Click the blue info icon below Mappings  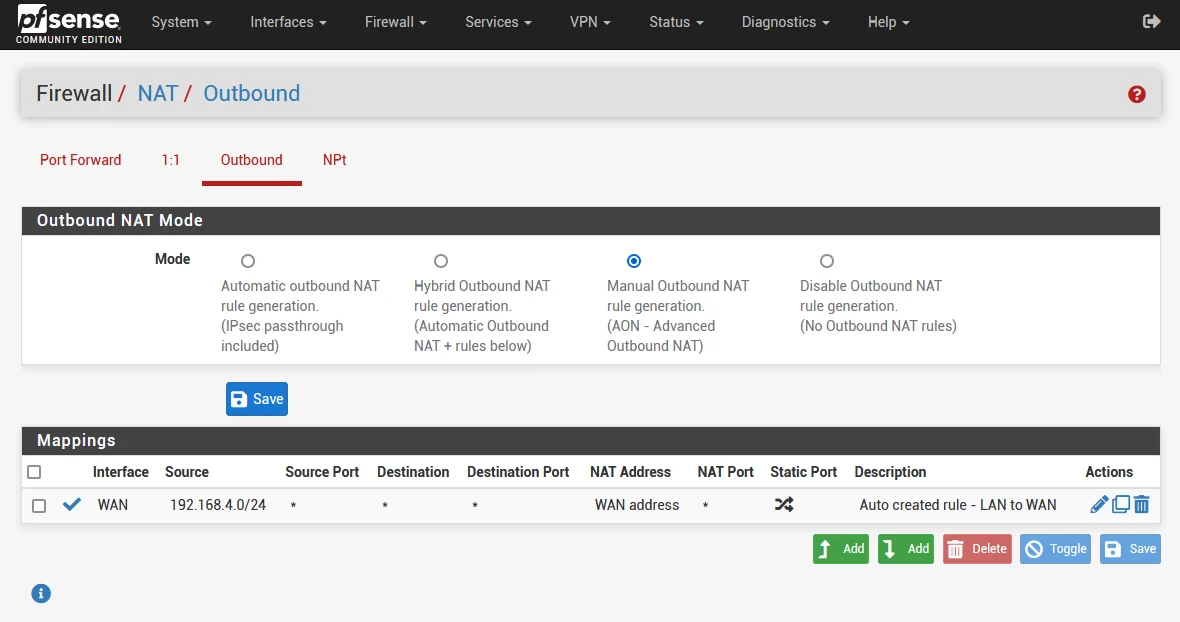tap(41, 593)
